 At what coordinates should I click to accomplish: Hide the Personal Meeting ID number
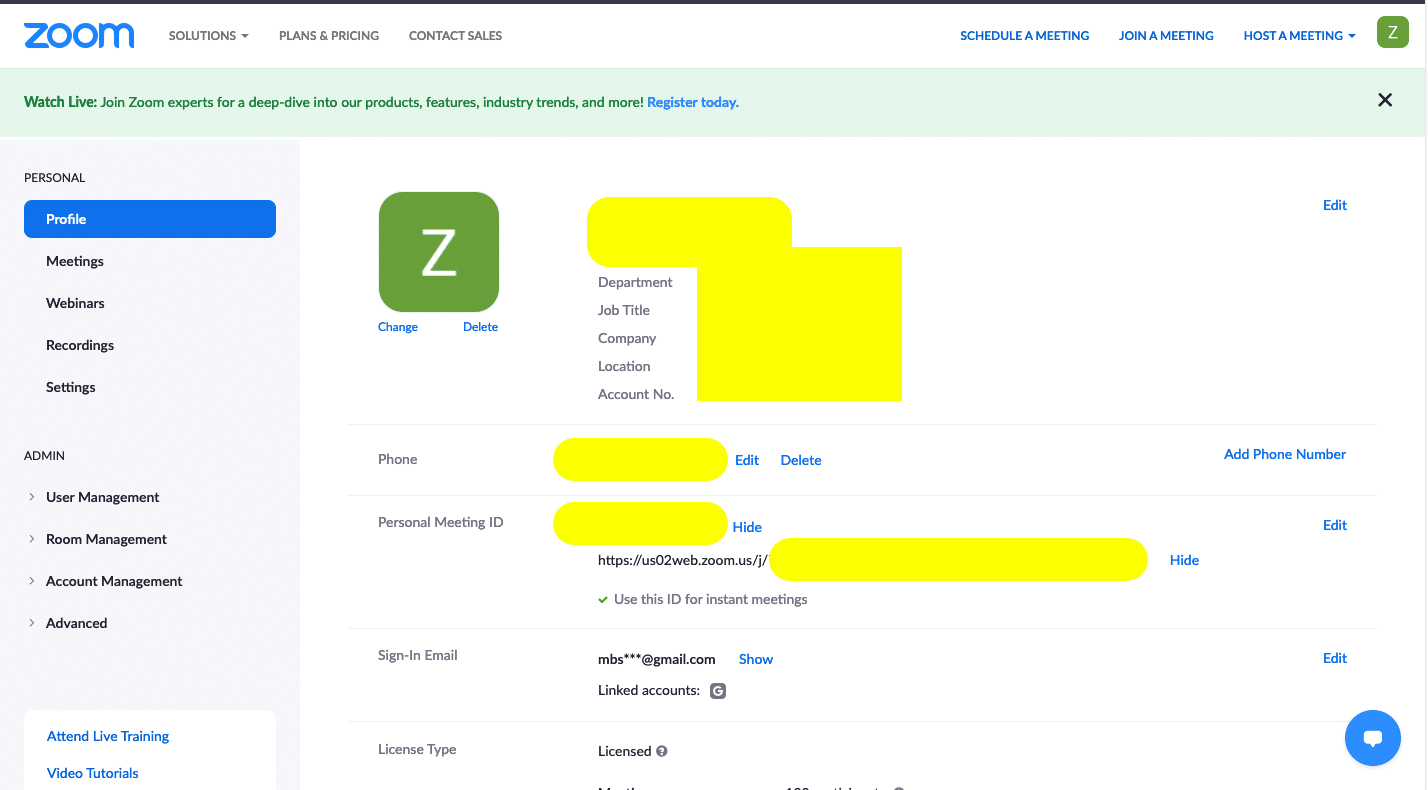[x=747, y=527]
